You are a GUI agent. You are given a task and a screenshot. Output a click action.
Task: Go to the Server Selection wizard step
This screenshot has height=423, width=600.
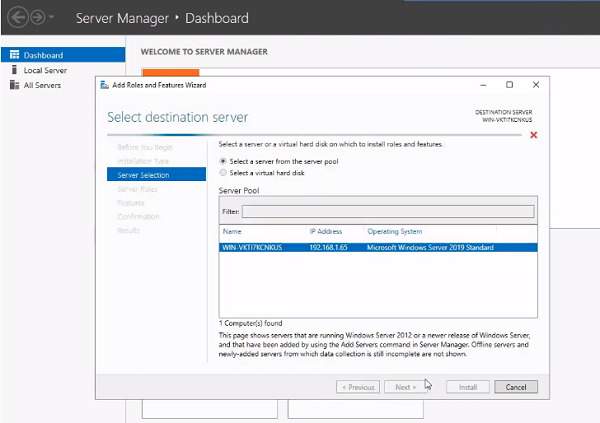[157, 175]
